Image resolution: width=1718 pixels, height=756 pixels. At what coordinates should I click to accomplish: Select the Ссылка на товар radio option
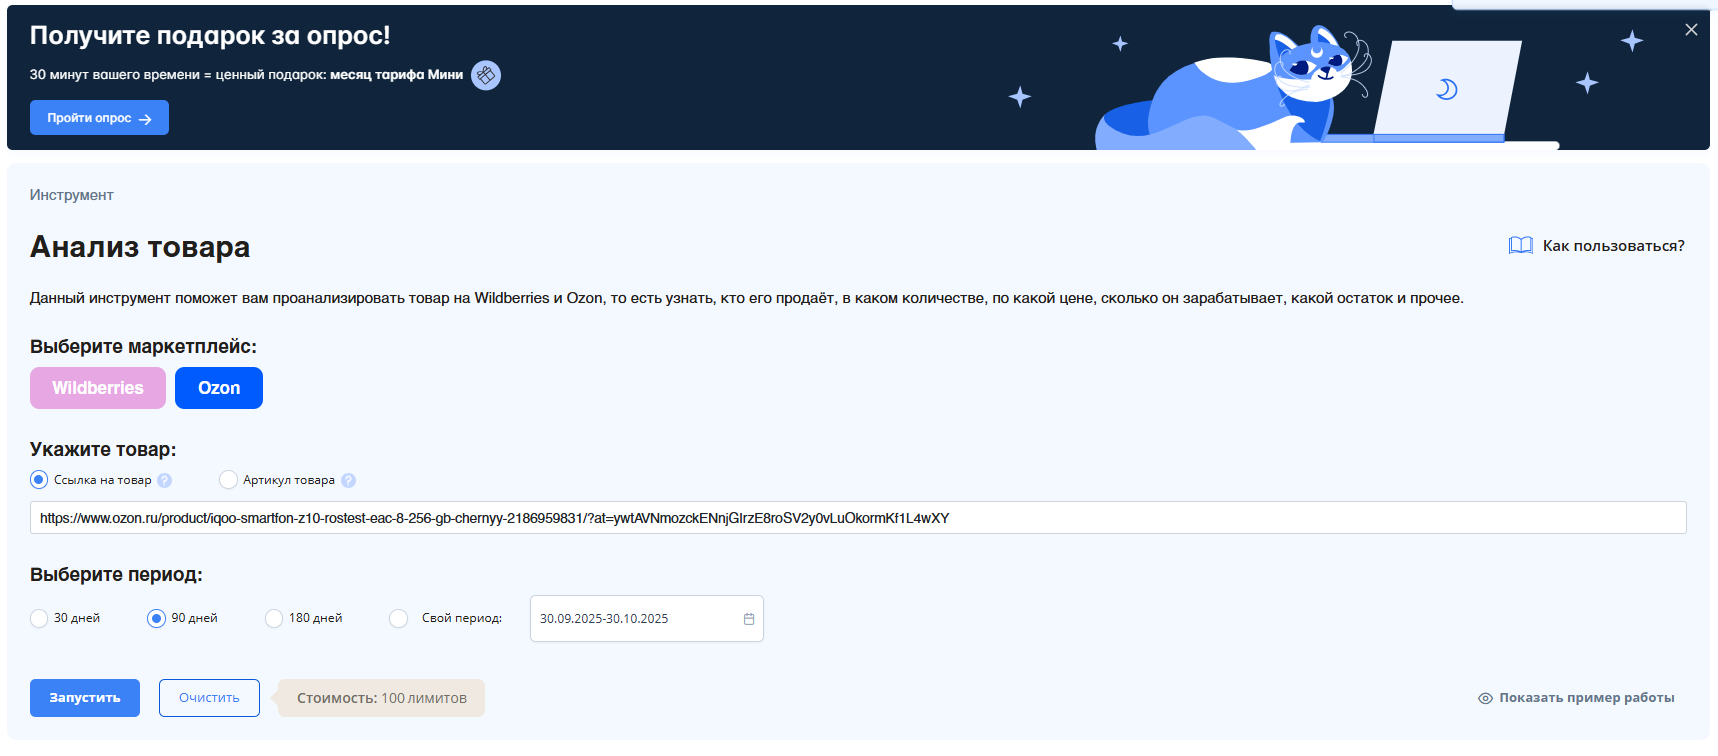(39, 480)
